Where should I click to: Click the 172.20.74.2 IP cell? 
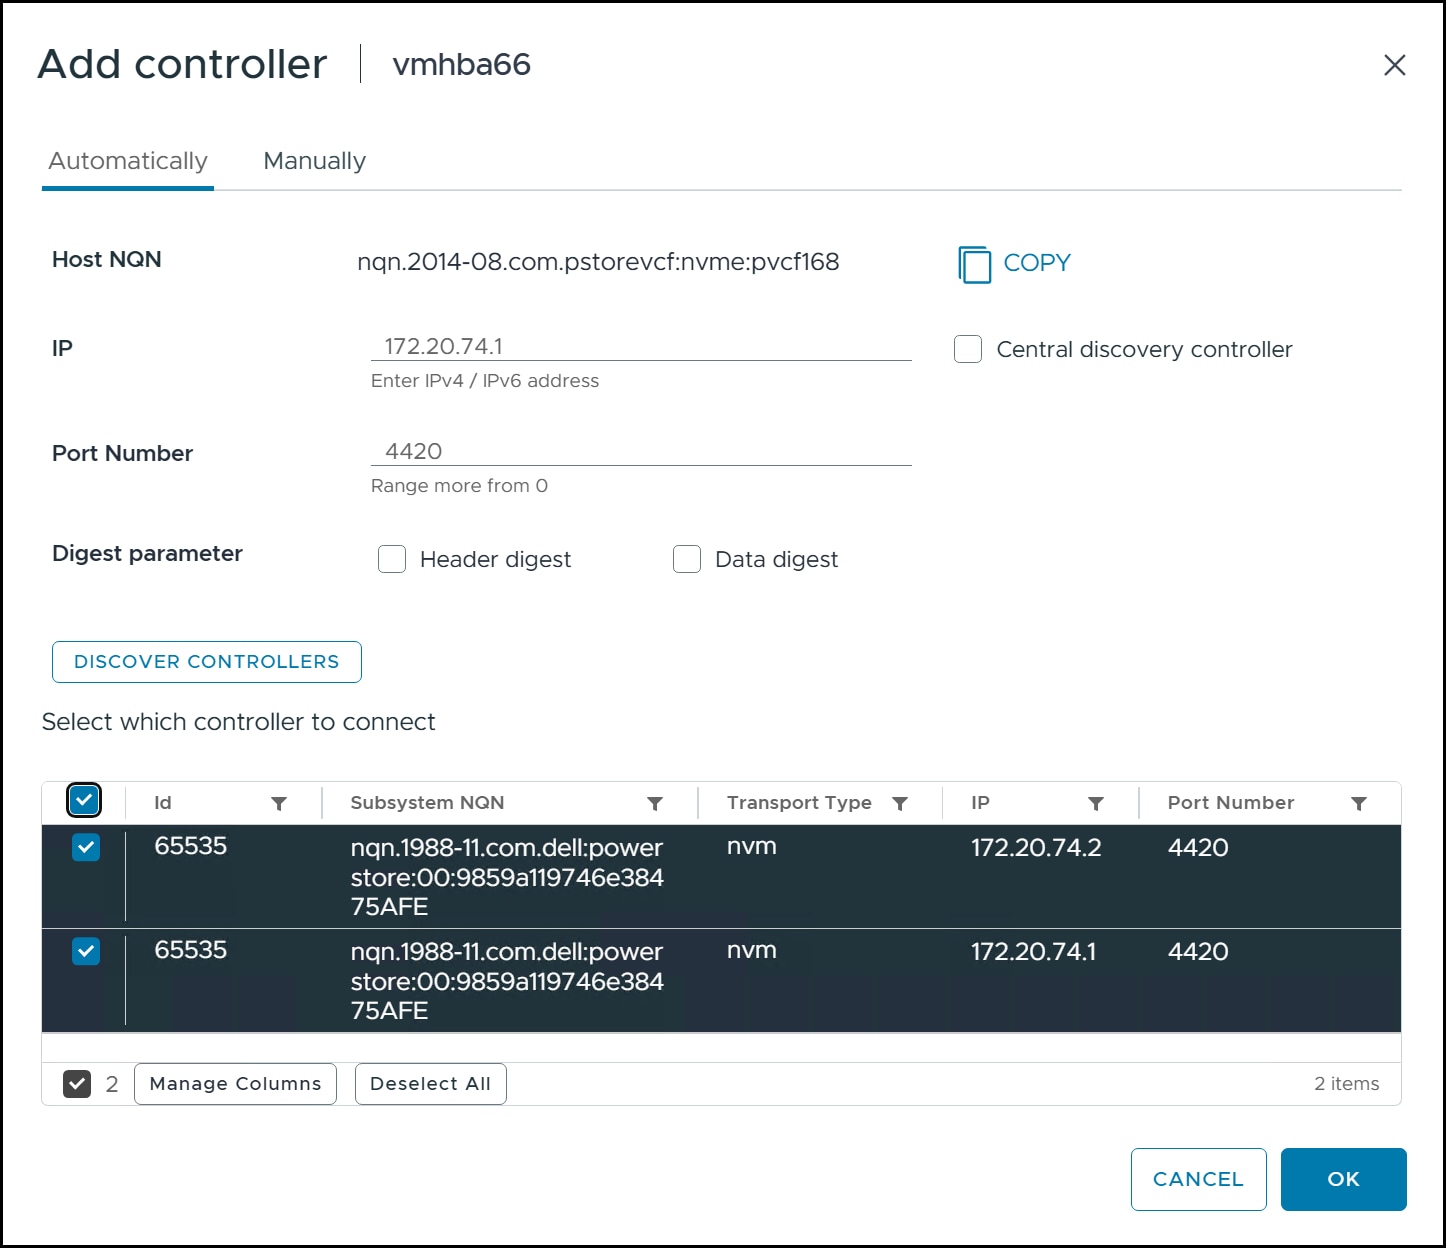(x=1036, y=848)
